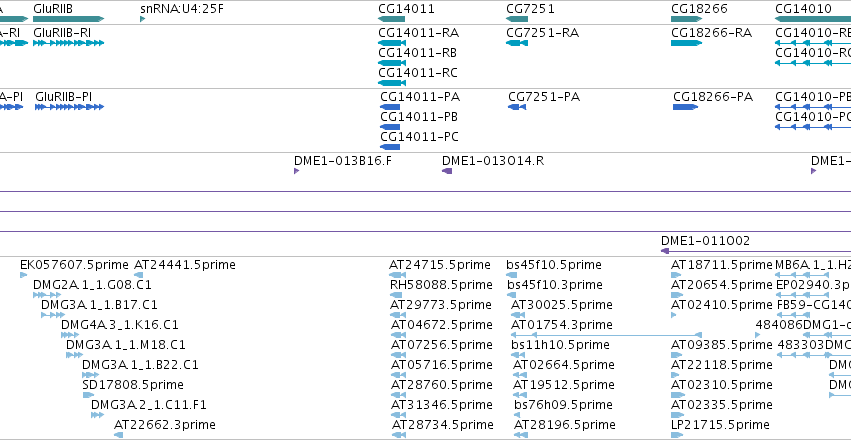Click the DMG2A.1_1.G08.C1 EST label
Screen dimensions: 851x440
coord(92,285)
